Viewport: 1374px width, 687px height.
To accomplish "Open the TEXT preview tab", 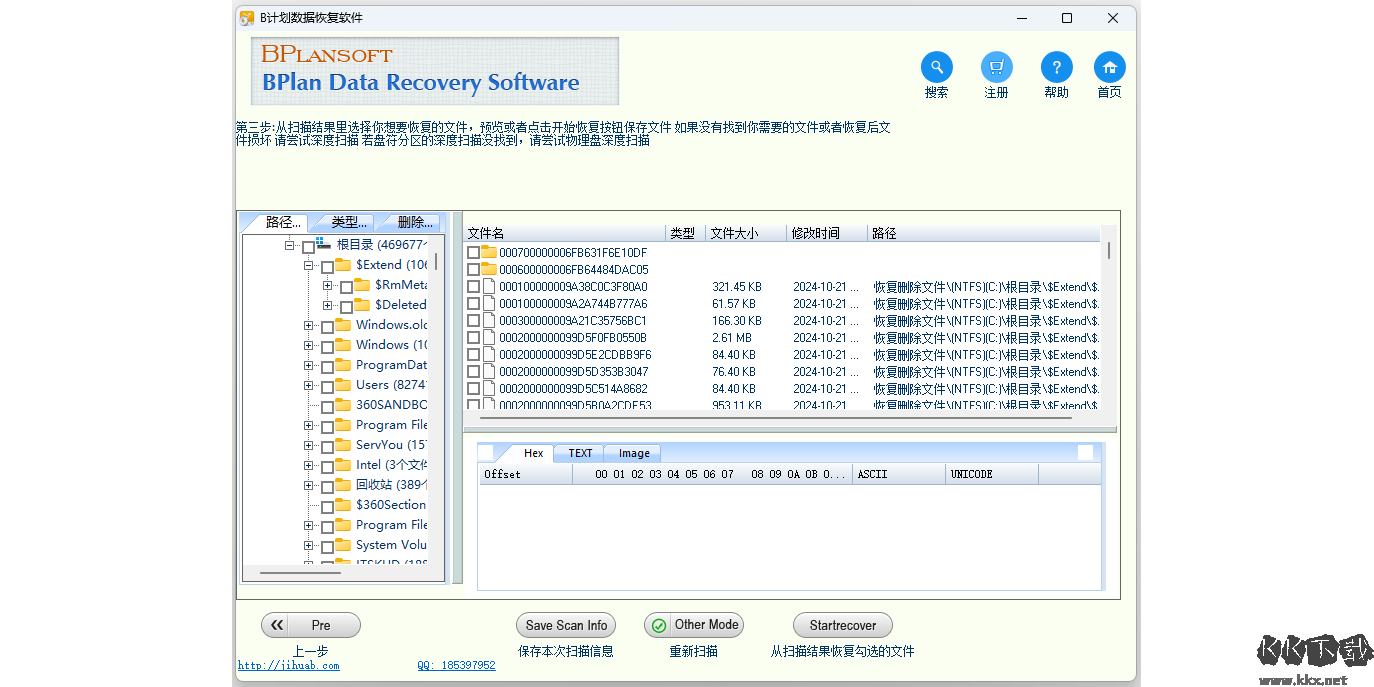I will 580,453.
